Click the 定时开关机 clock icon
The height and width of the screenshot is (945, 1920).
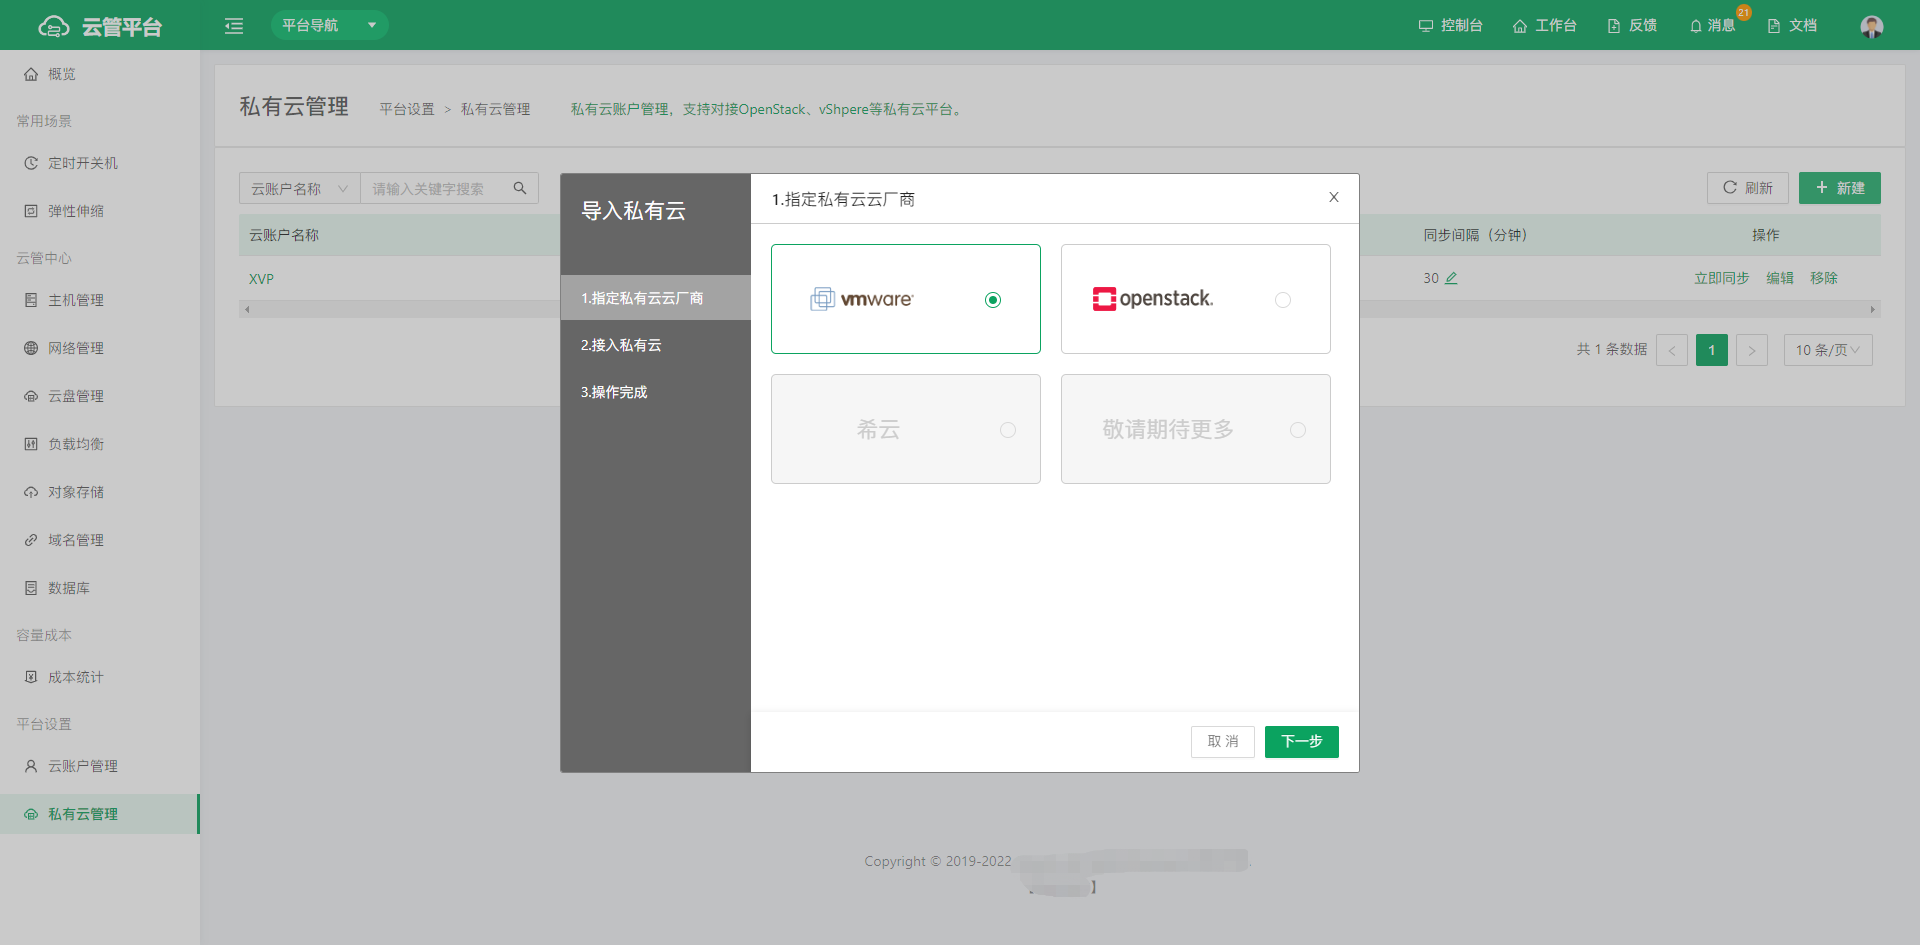click(31, 163)
